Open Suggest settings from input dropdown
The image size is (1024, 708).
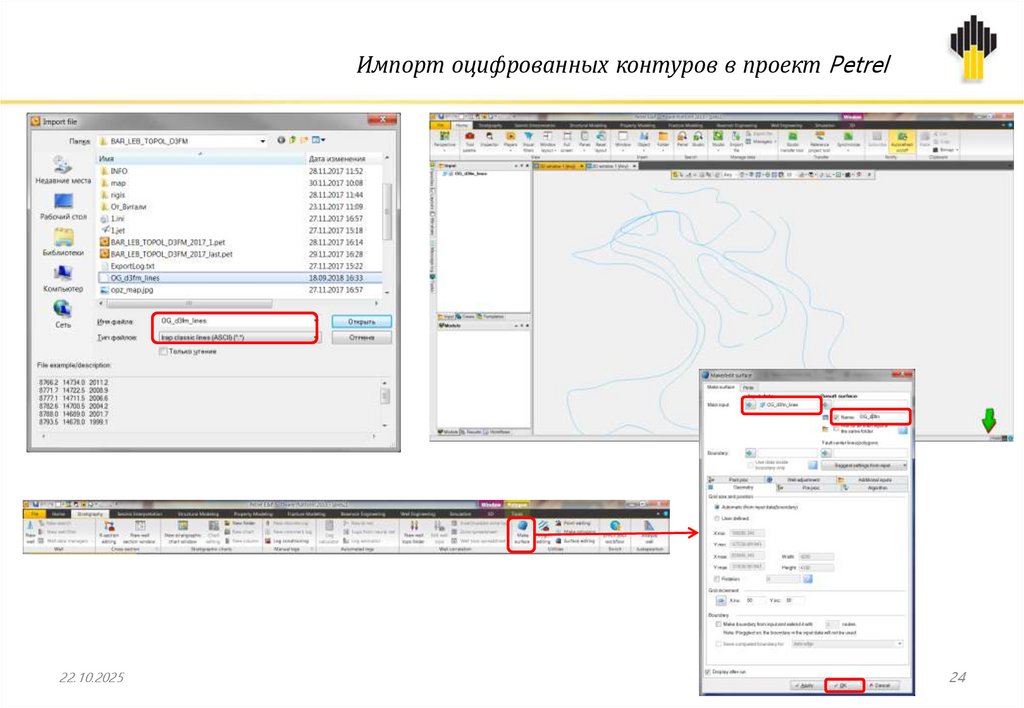click(x=864, y=465)
